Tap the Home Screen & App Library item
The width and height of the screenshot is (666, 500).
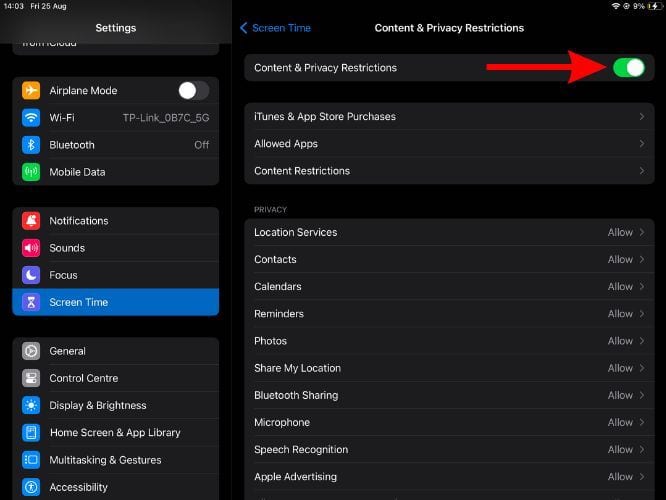click(x=115, y=432)
